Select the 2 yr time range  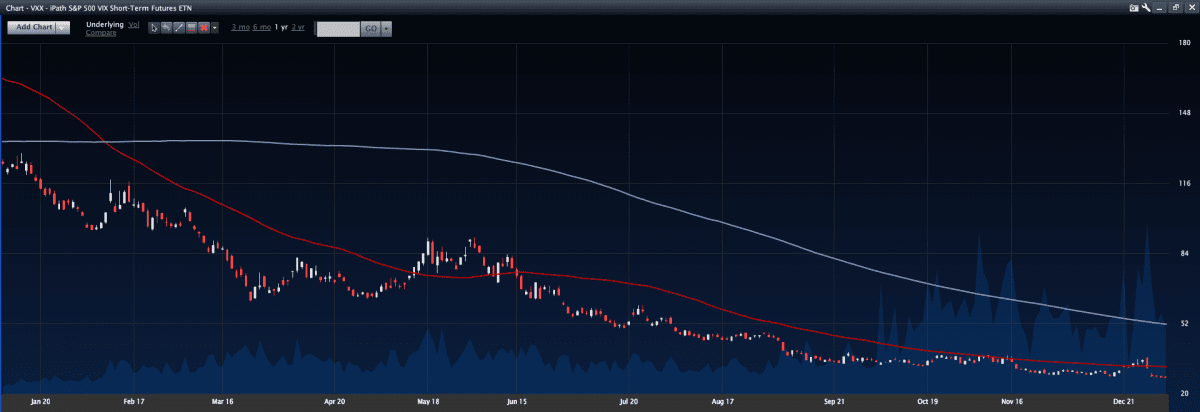tap(298, 27)
